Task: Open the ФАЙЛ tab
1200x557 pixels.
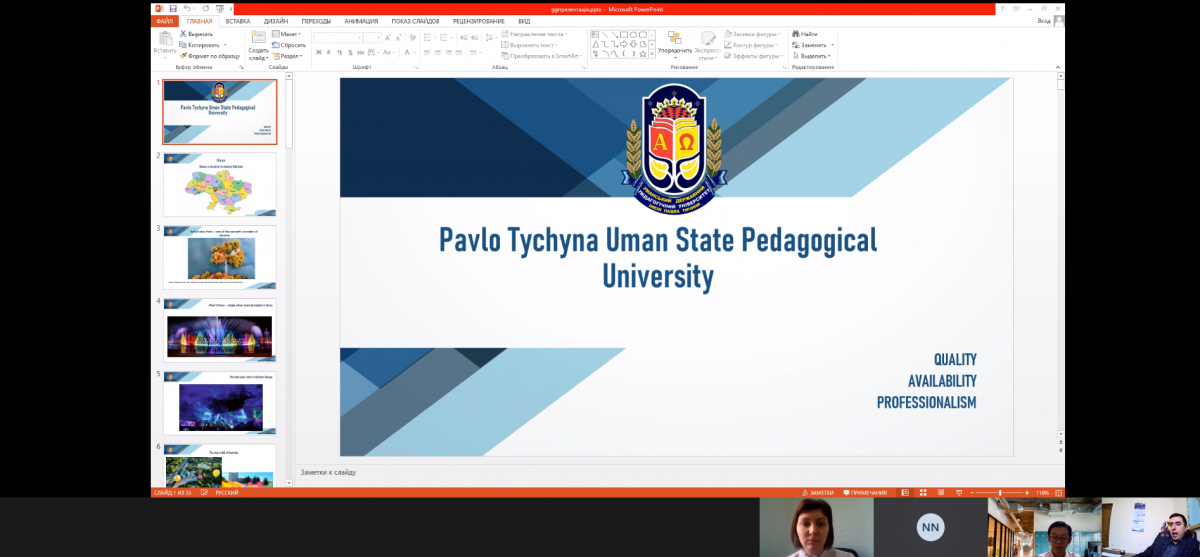Action: tap(165, 20)
